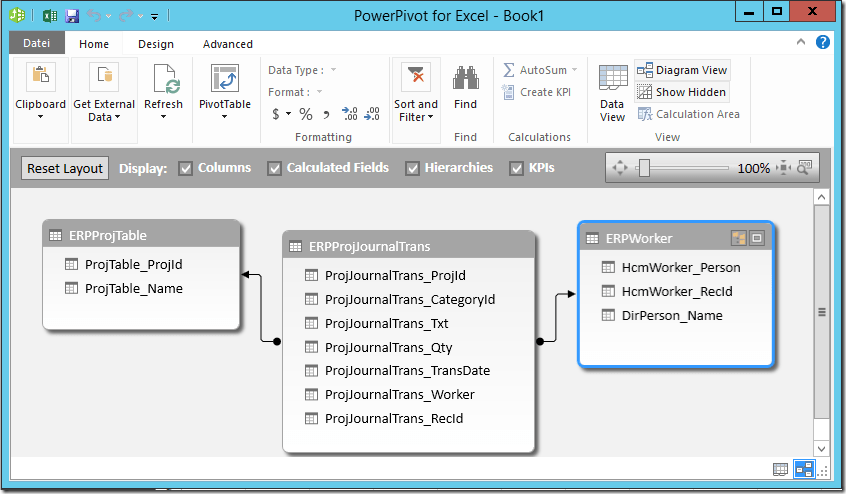The height and width of the screenshot is (494, 846).
Task: Open PowerPivot help question mark
Action: [x=823, y=42]
